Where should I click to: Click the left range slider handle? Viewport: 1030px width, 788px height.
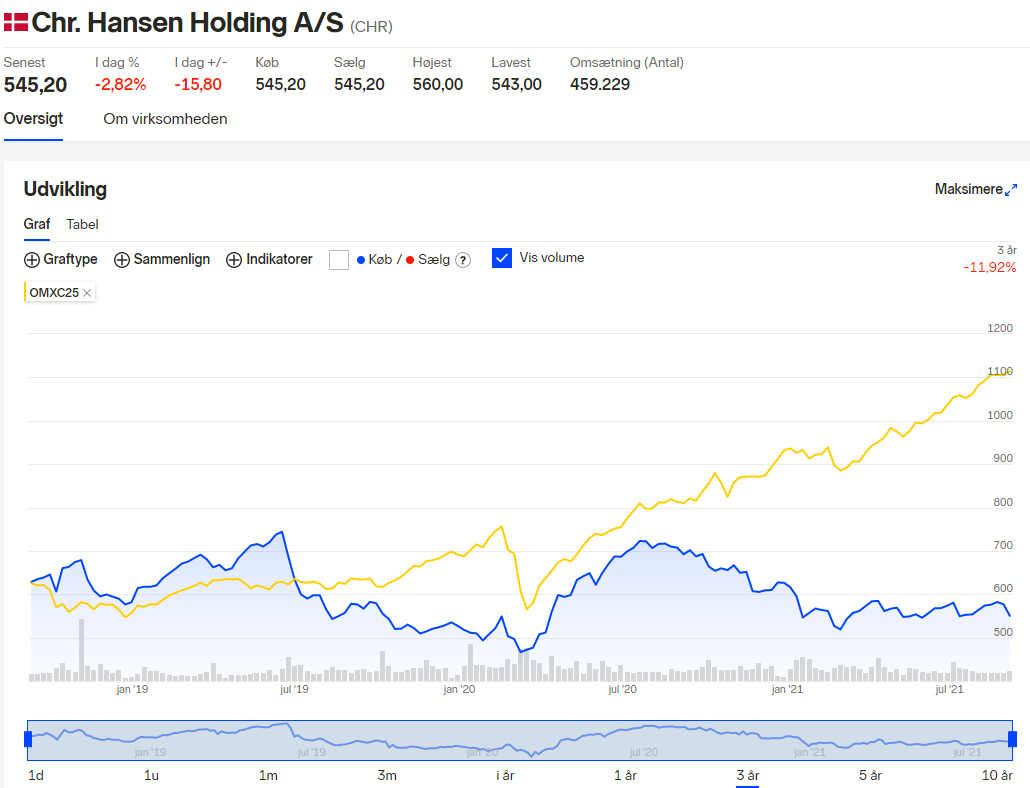(x=28, y=739)
